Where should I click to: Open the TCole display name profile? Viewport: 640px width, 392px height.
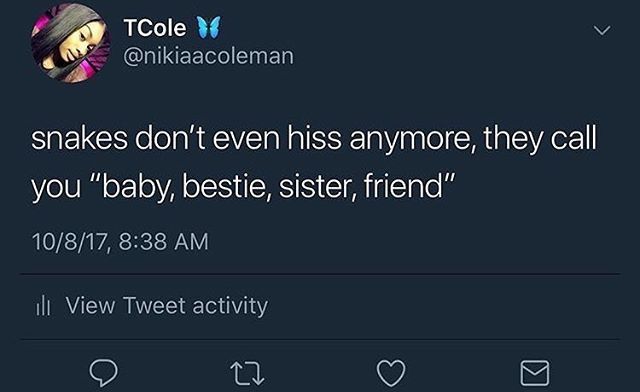click(155, 28)
